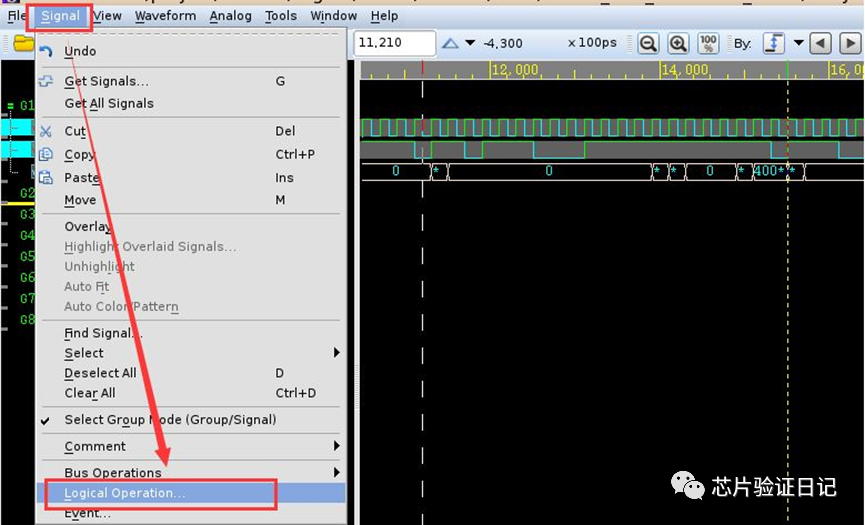Open the Tools menu
Image resolution: width=865 pixels, height=525 pixels.
tap(281, 16)
